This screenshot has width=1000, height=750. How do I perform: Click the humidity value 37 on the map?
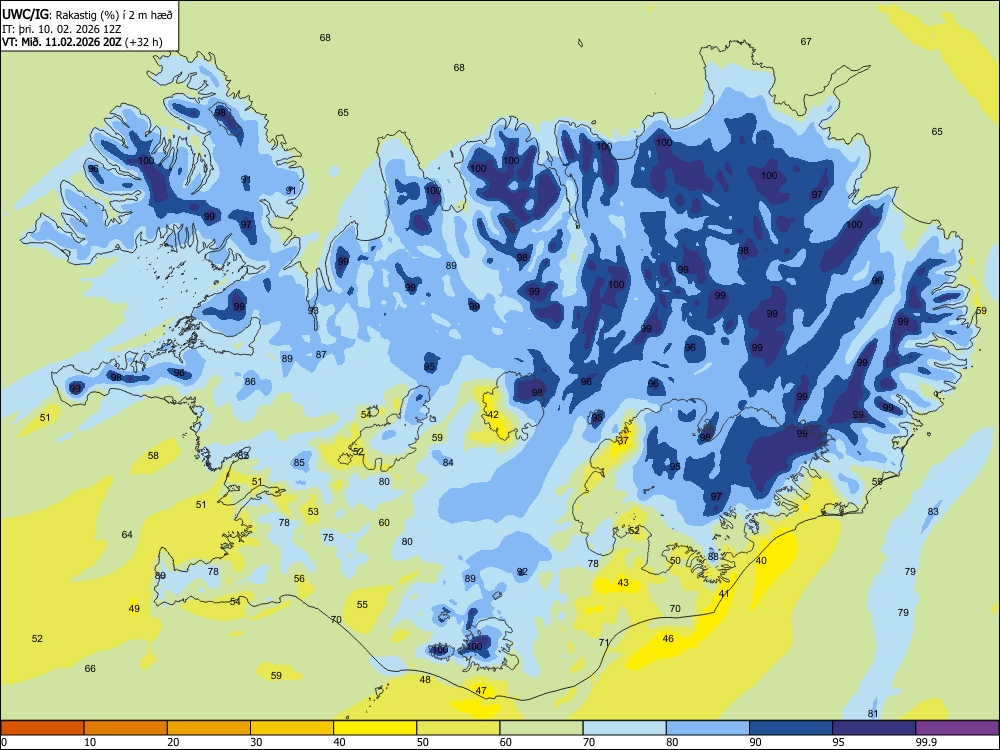click(623, 440)
